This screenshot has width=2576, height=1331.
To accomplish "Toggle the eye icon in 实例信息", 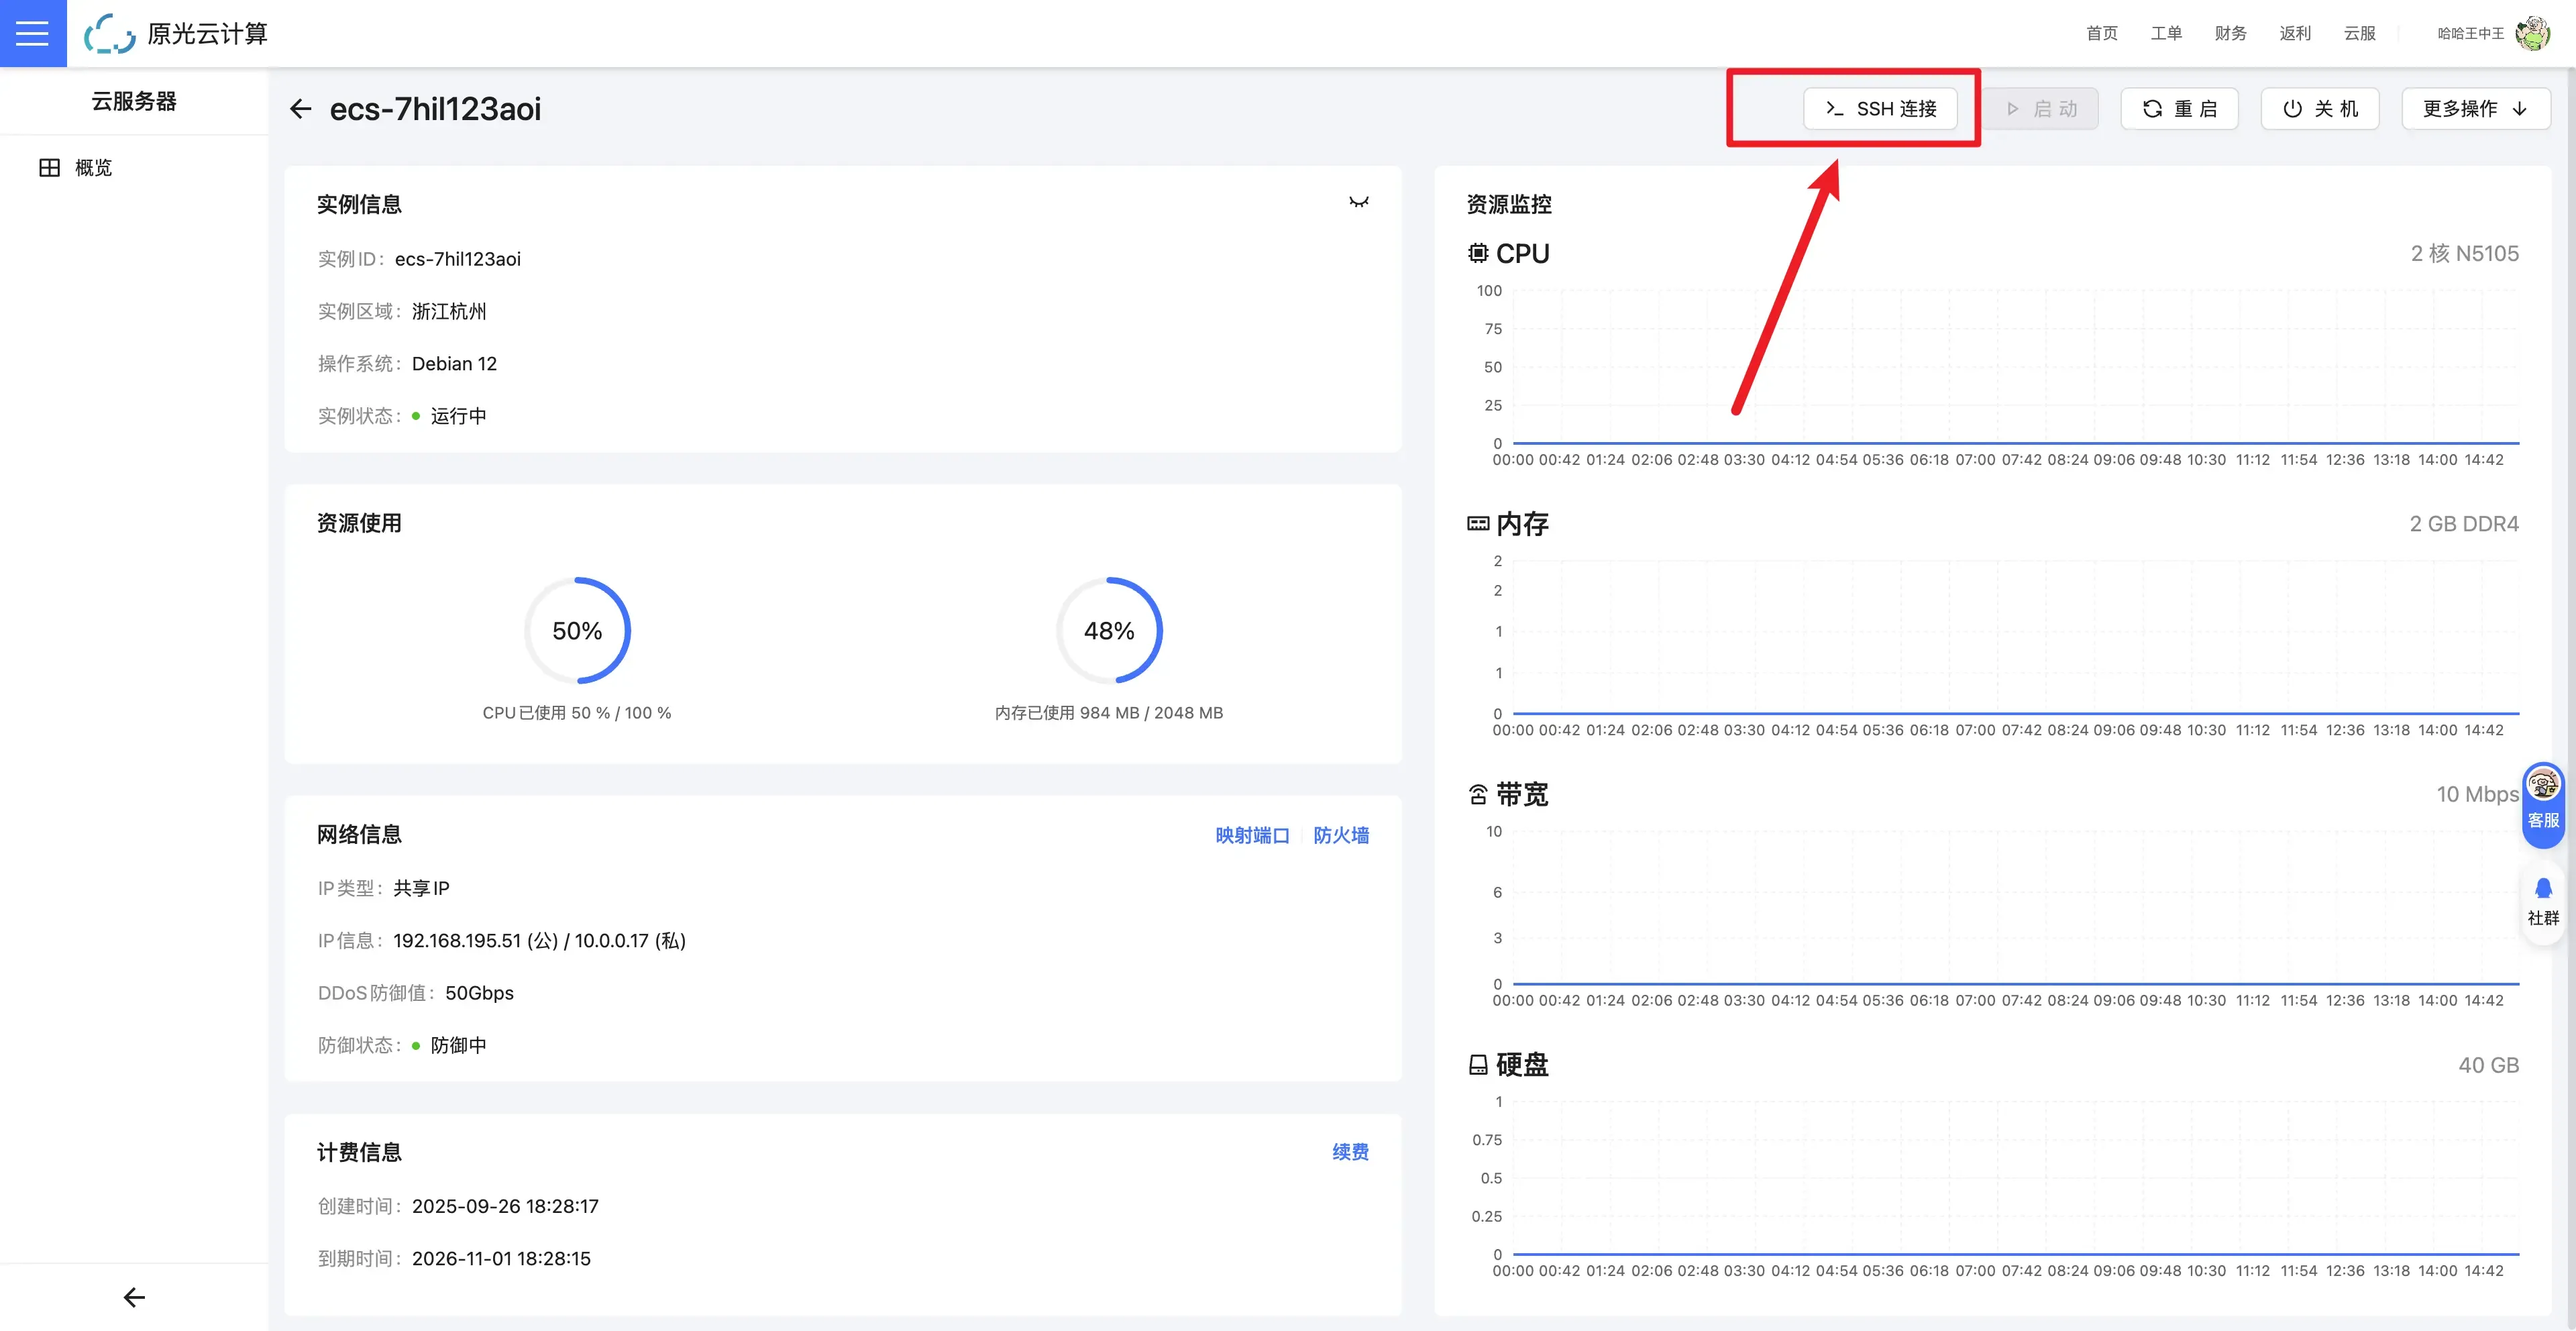I will point(1358,203).
